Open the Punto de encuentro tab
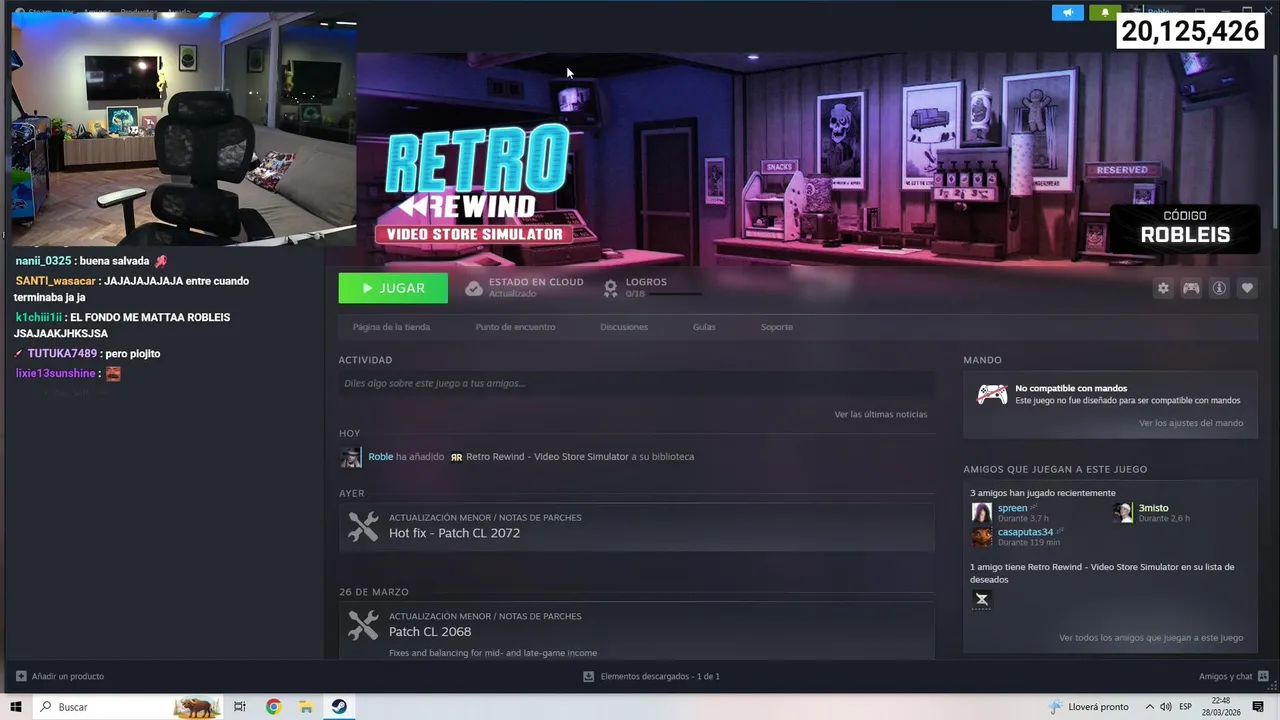 click(x=515, y=327)
